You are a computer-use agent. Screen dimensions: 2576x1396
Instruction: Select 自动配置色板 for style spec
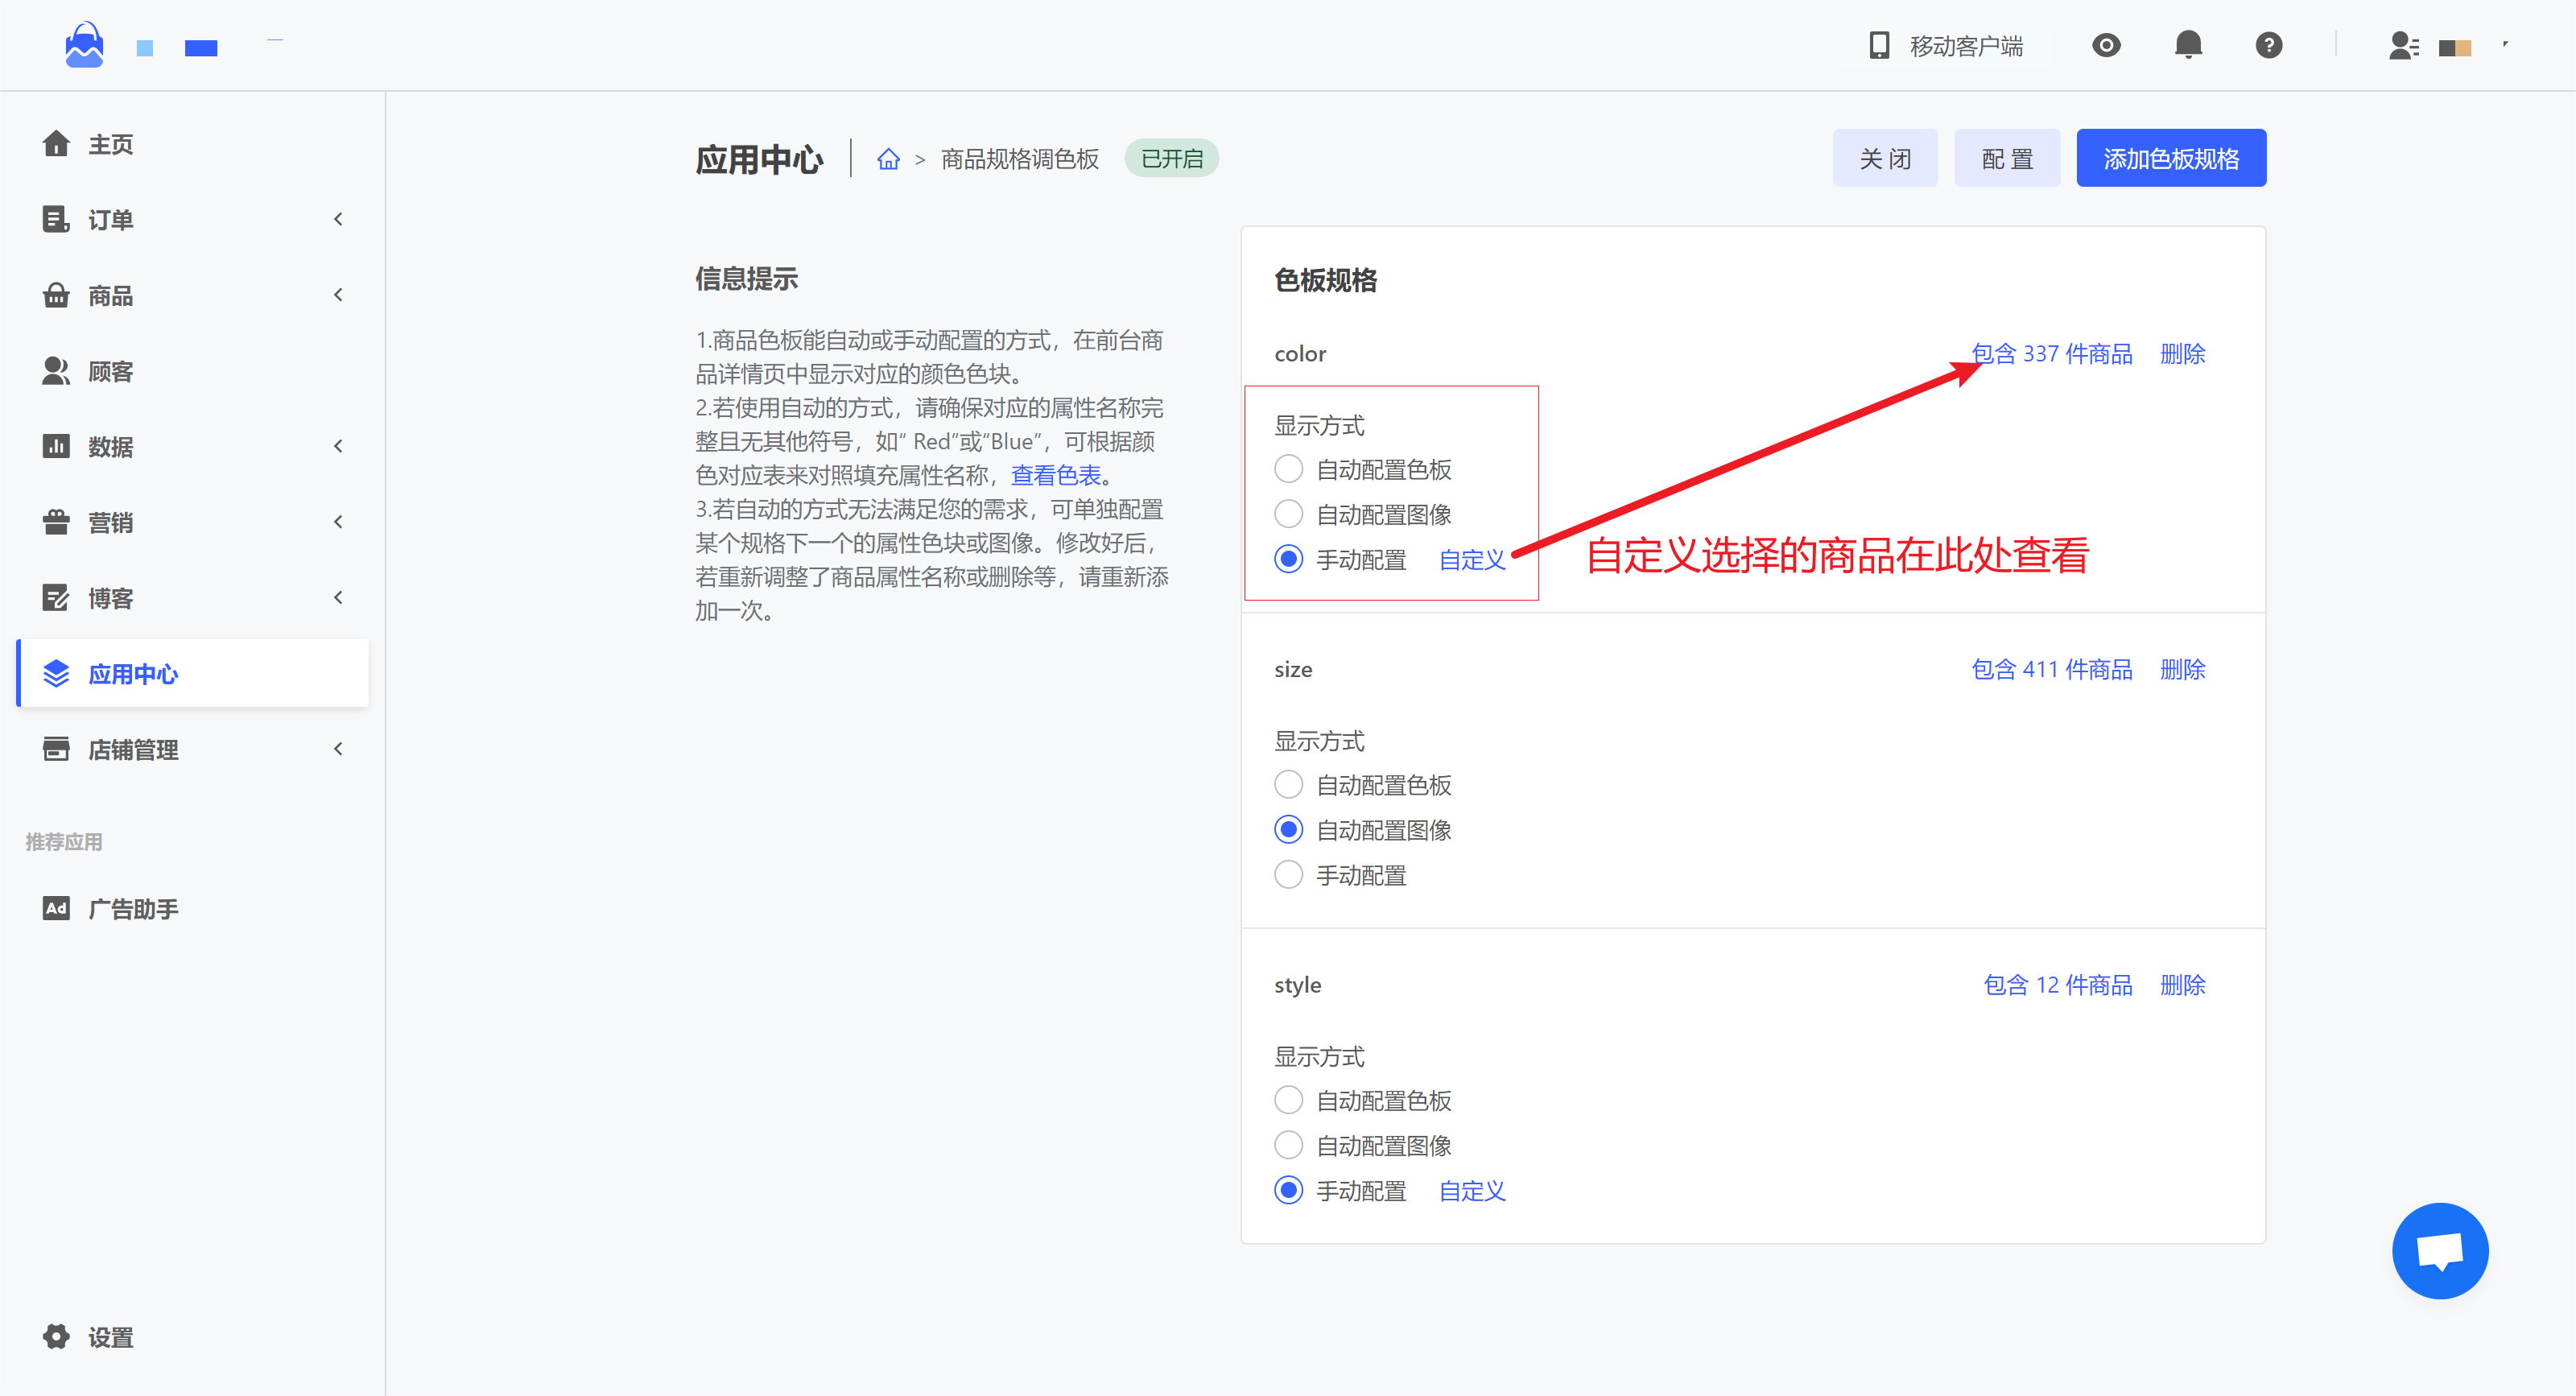(1289, 1100)
